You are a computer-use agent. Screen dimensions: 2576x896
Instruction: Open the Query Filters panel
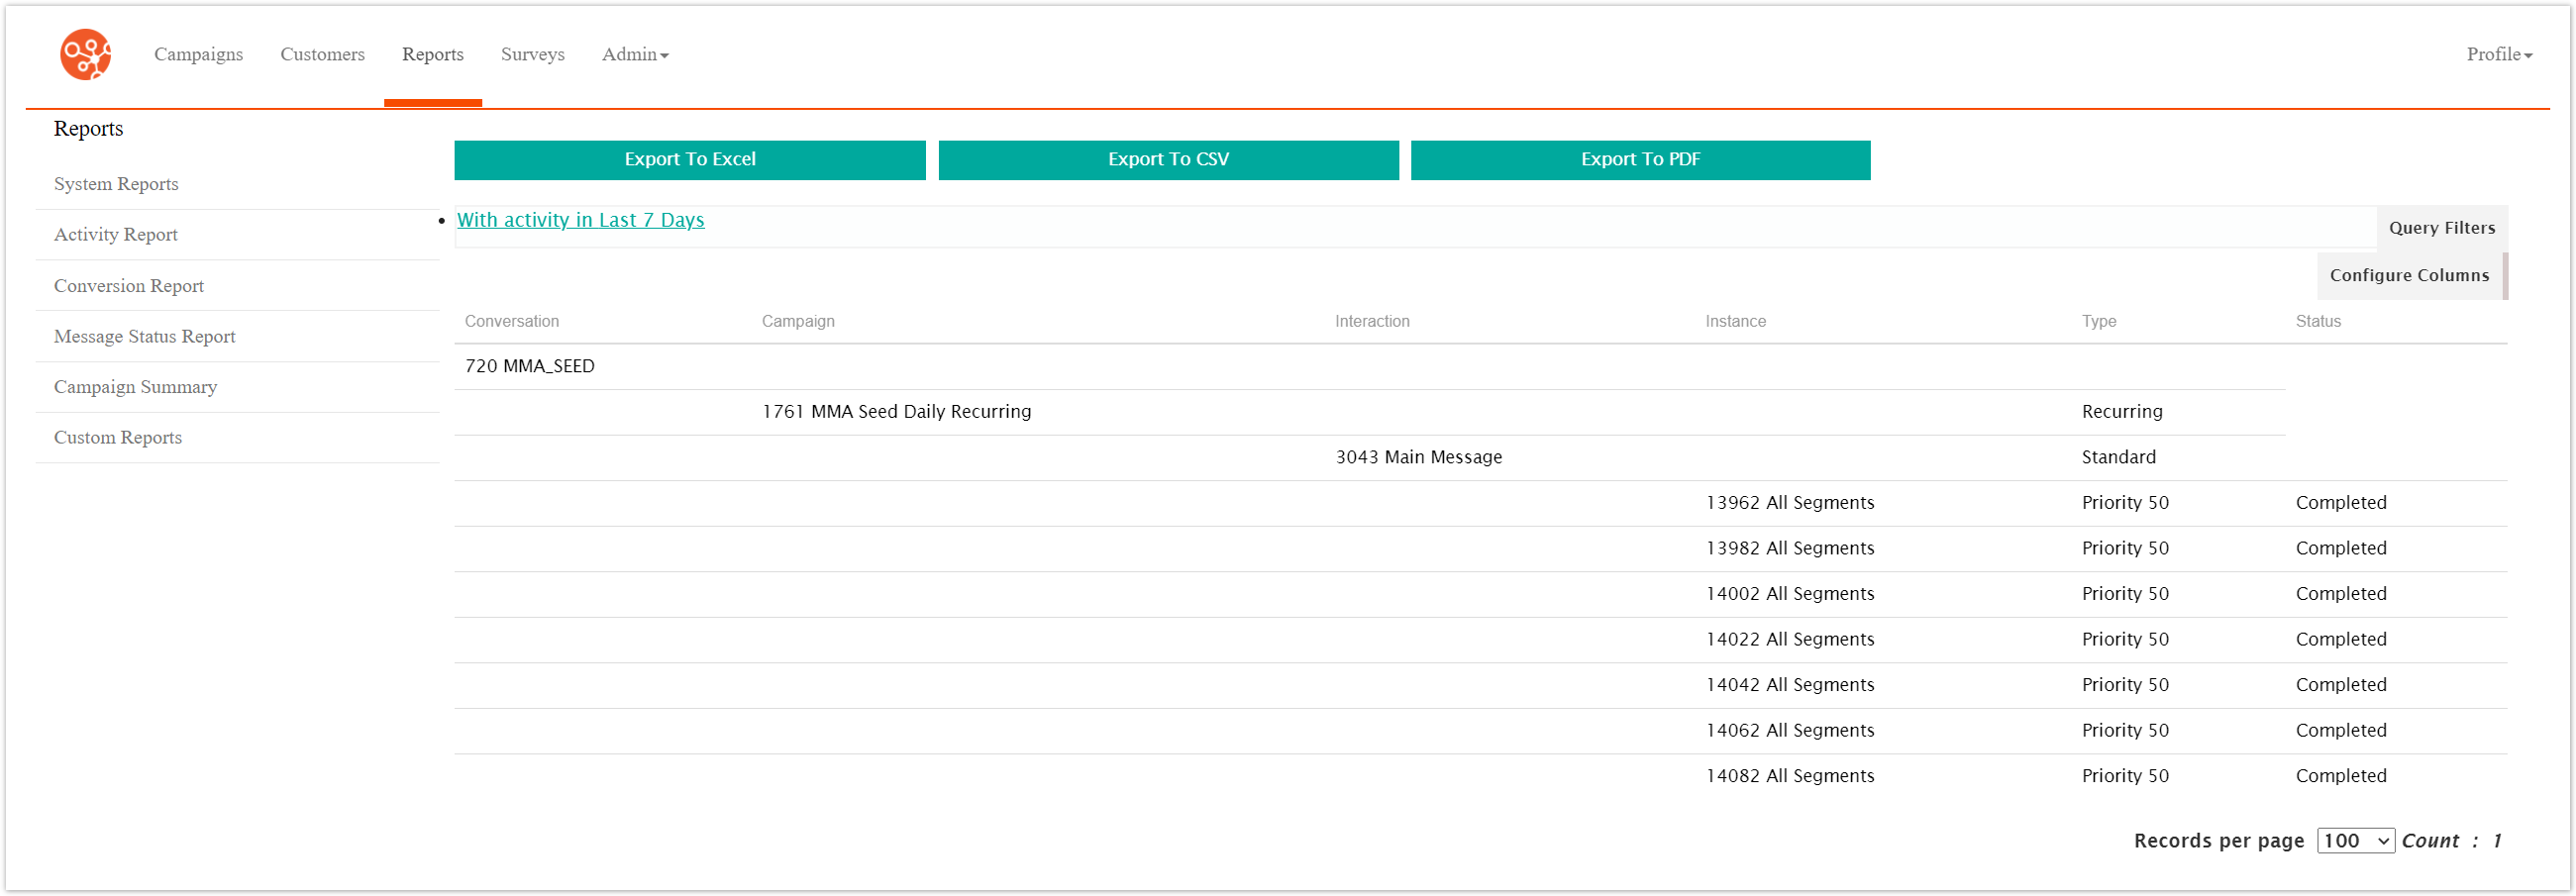(x=2441, y=227)
